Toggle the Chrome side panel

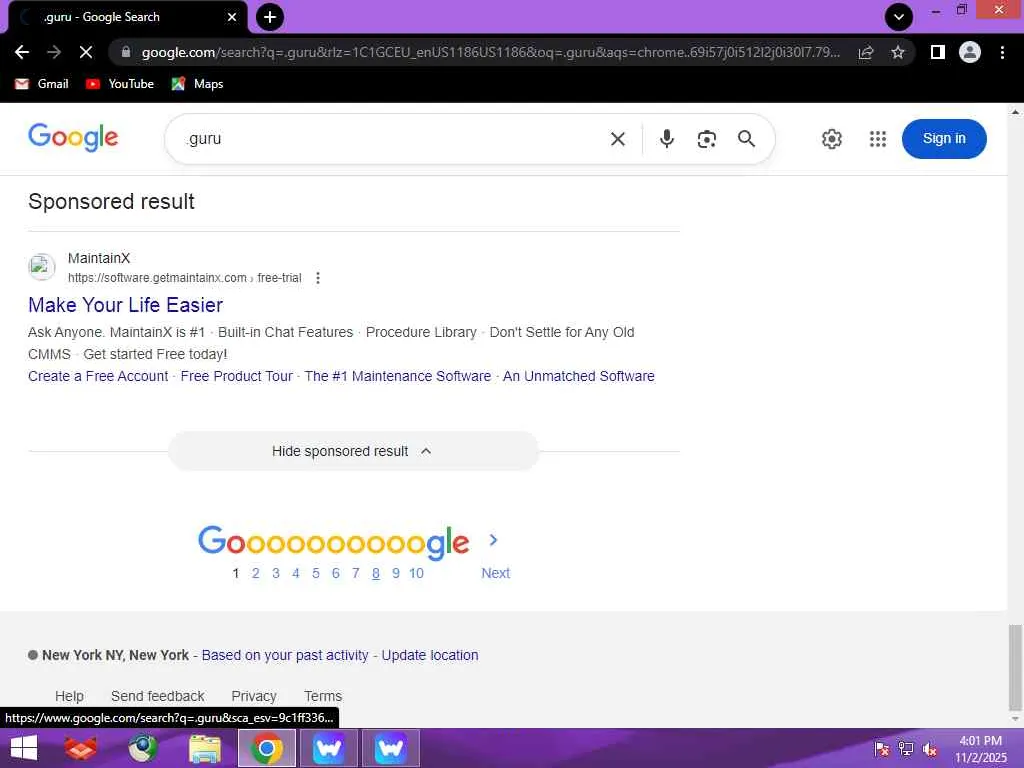tap(938, 52)
